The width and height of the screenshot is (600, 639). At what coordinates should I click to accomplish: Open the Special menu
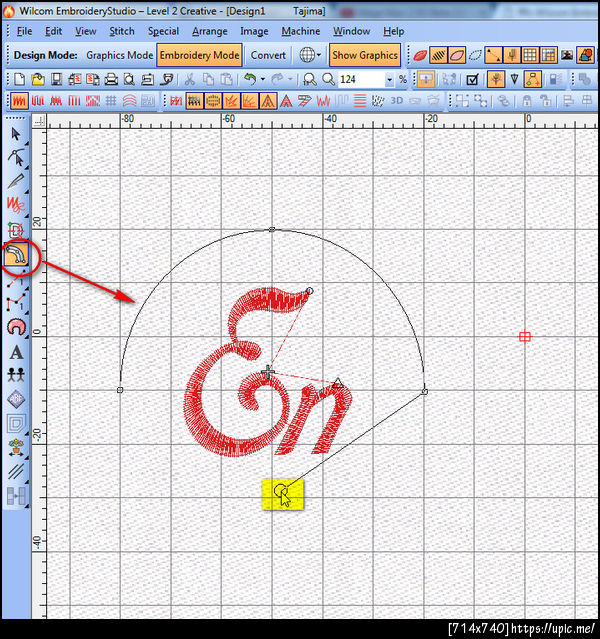click(163, 31)
